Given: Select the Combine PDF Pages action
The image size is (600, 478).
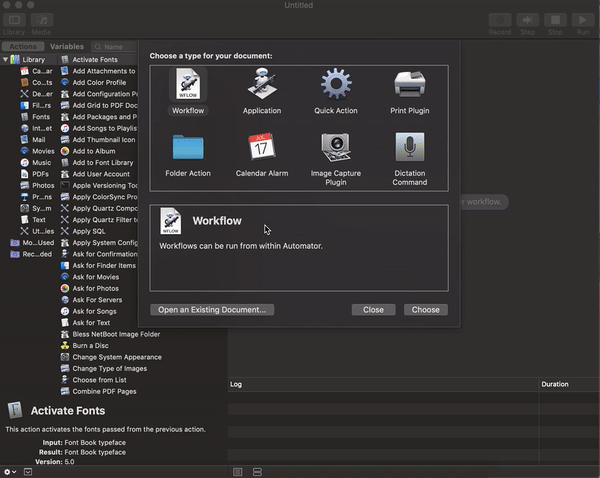Looking at the screenshot, I should point(104,392).
